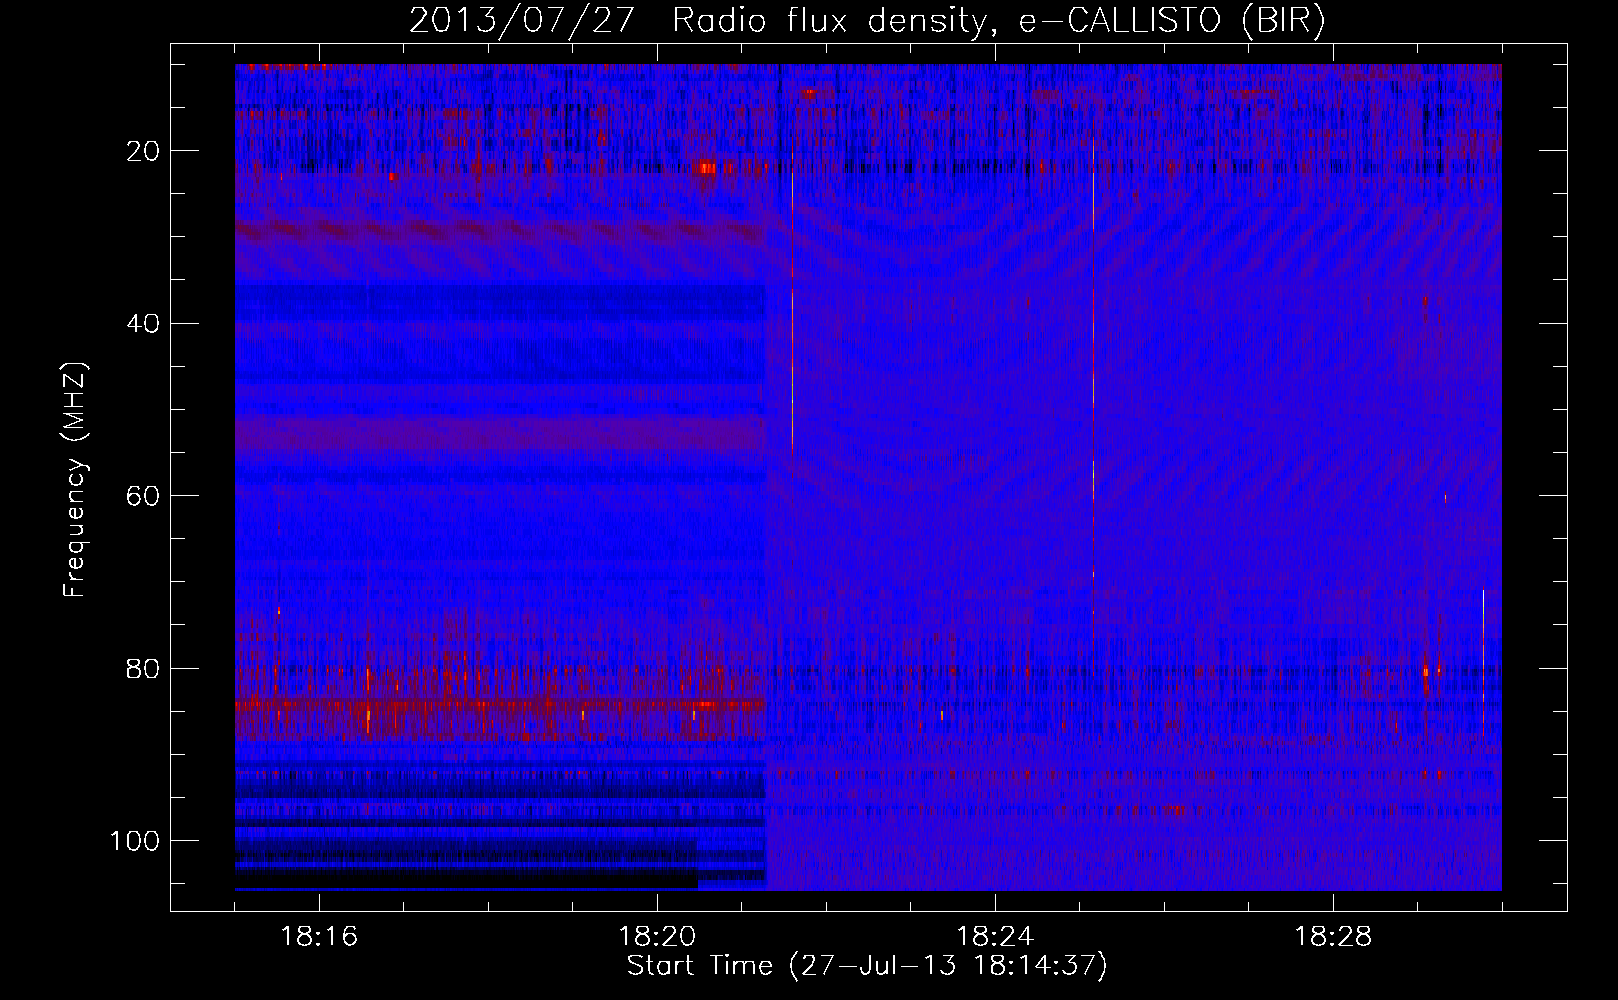Click the 20 MHz frequency tick label
The height and width of the screenshot is (1000, 1618).
(144, 151)
